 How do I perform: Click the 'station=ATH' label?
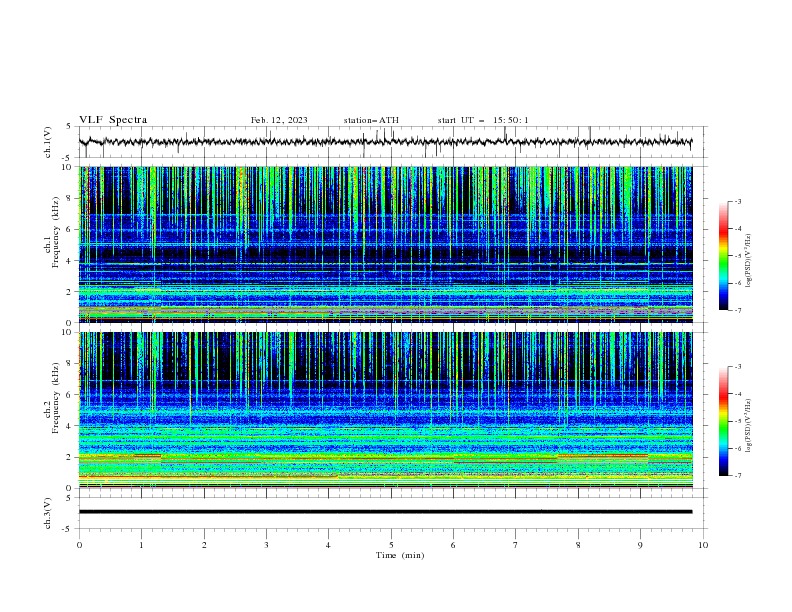371,120
